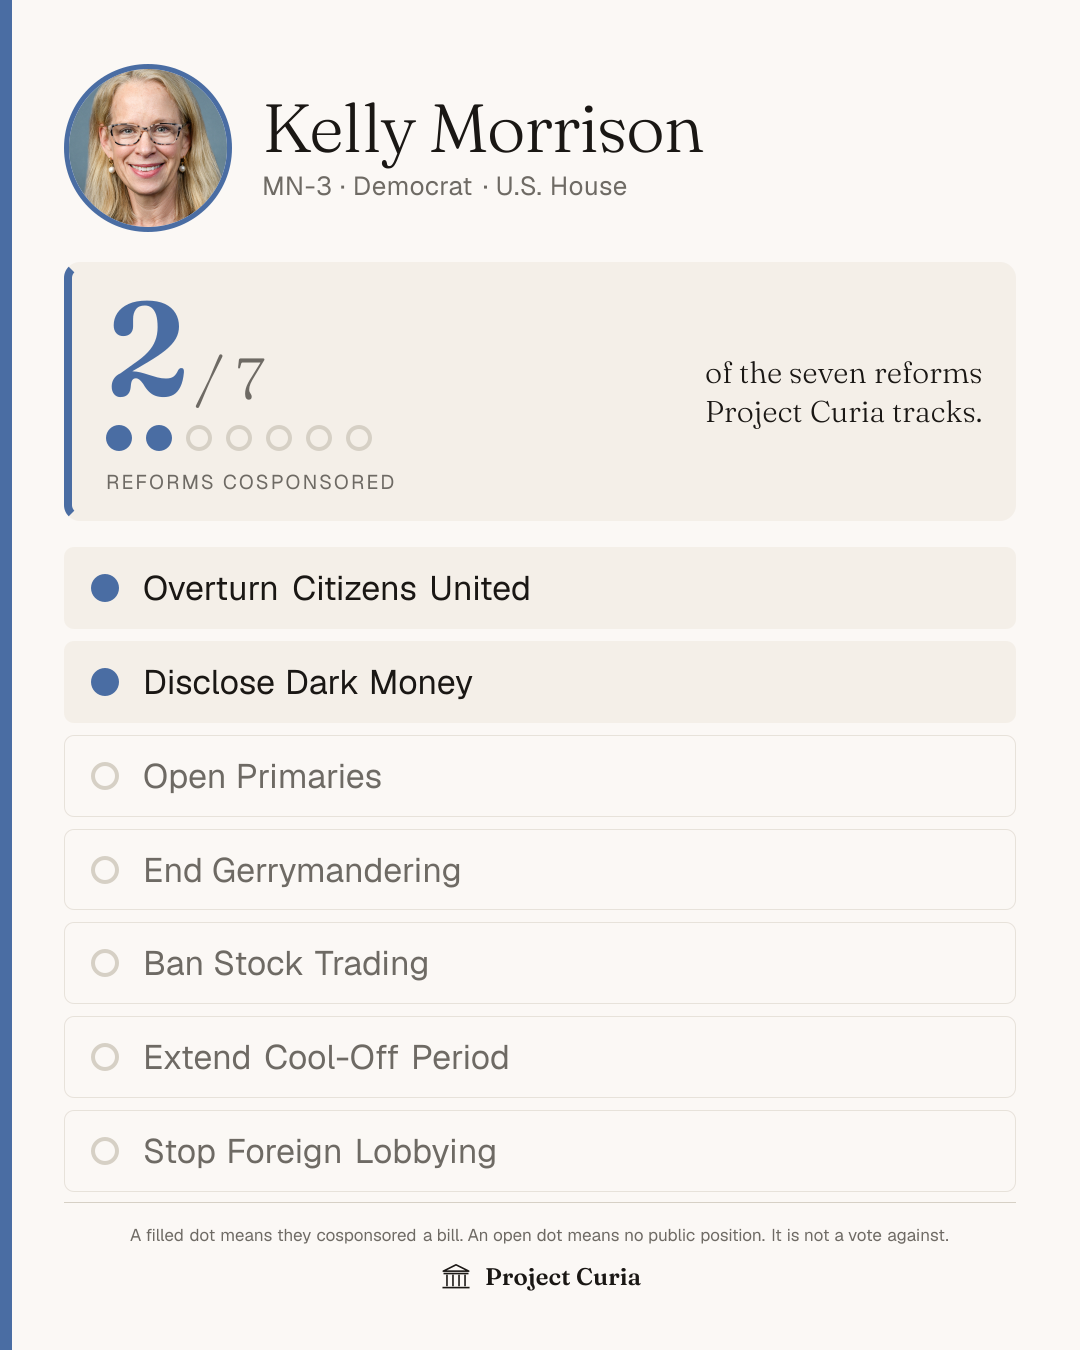Click Kelly Morrison's profile photo

148,148
